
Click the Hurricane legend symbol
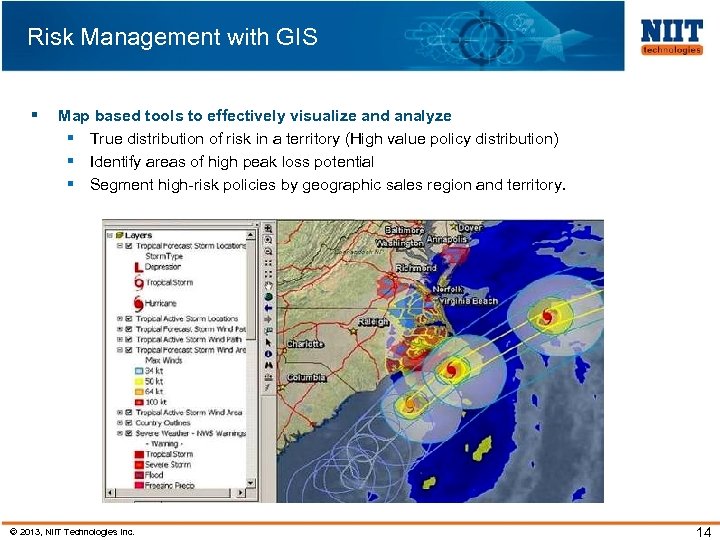tap(139, 303)
